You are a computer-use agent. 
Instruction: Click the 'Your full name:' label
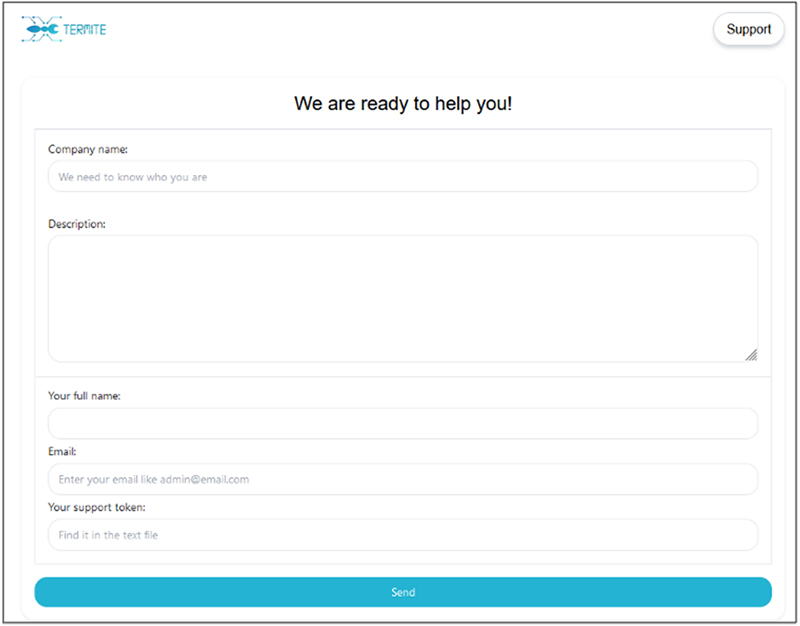(84, 396)
